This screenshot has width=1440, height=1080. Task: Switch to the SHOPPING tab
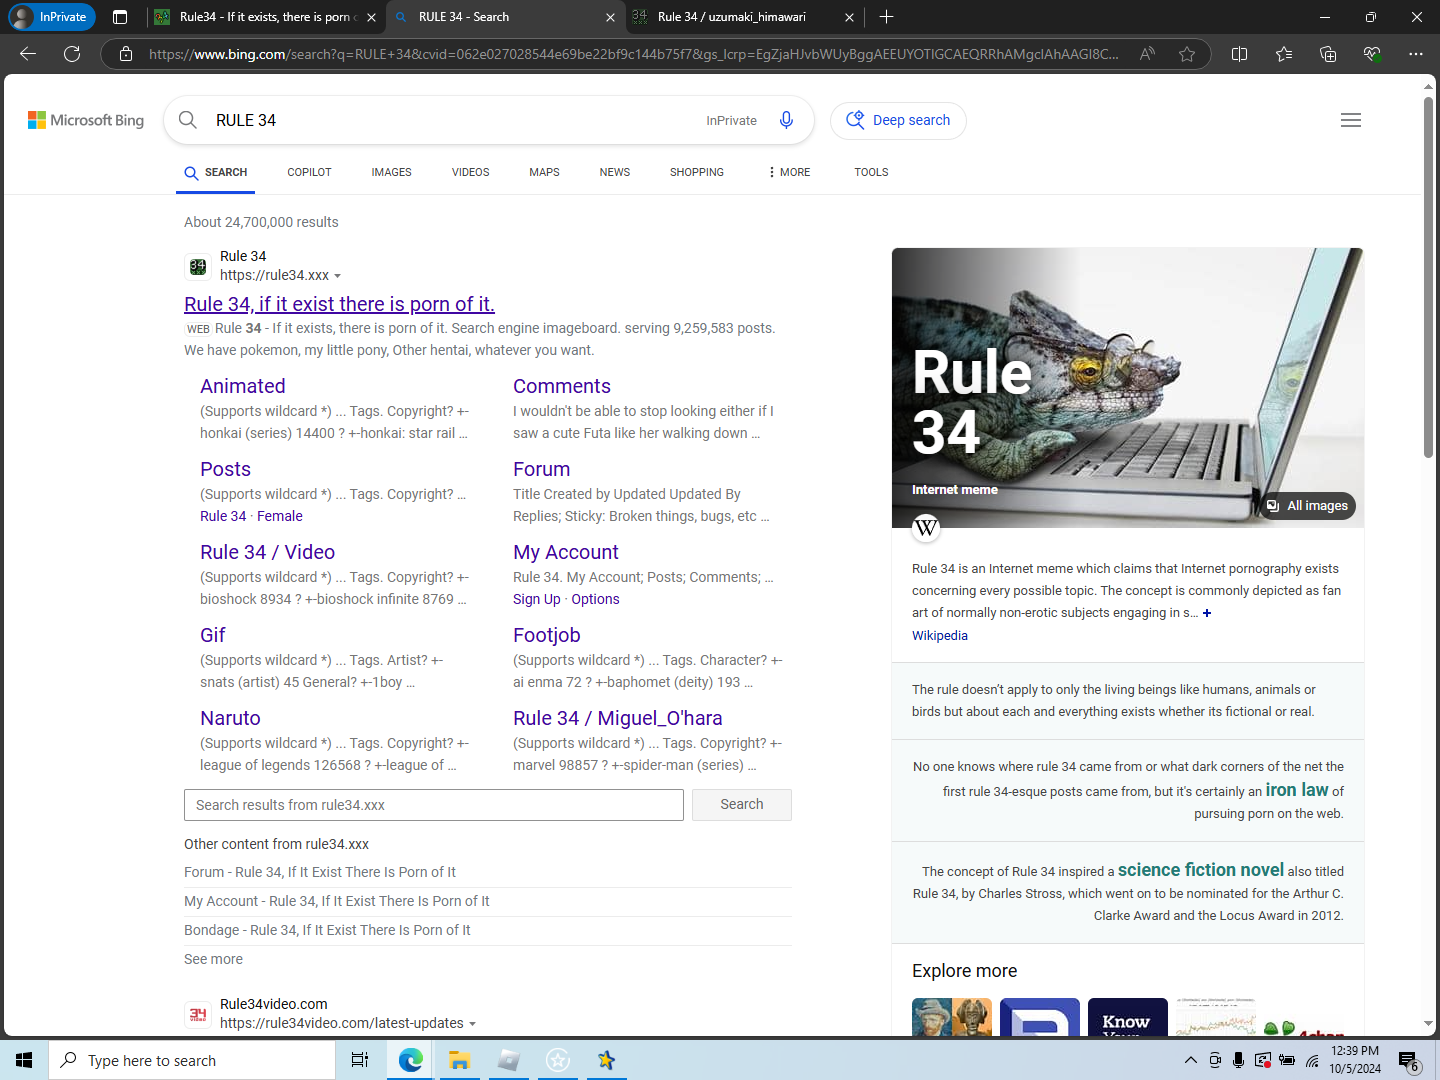(x=697, y=172)
